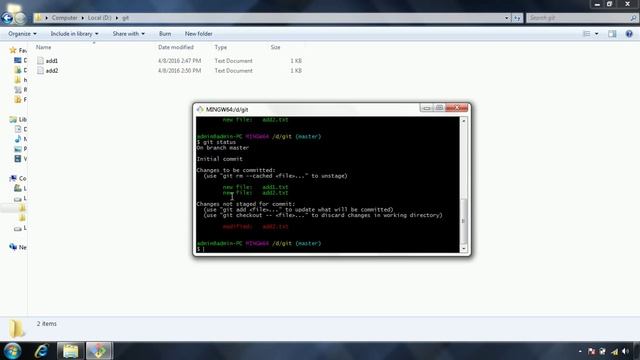The height and width of the screenshot is (360, 640).
Task: Click the '$ git status' command line
Action: (216, 142)
